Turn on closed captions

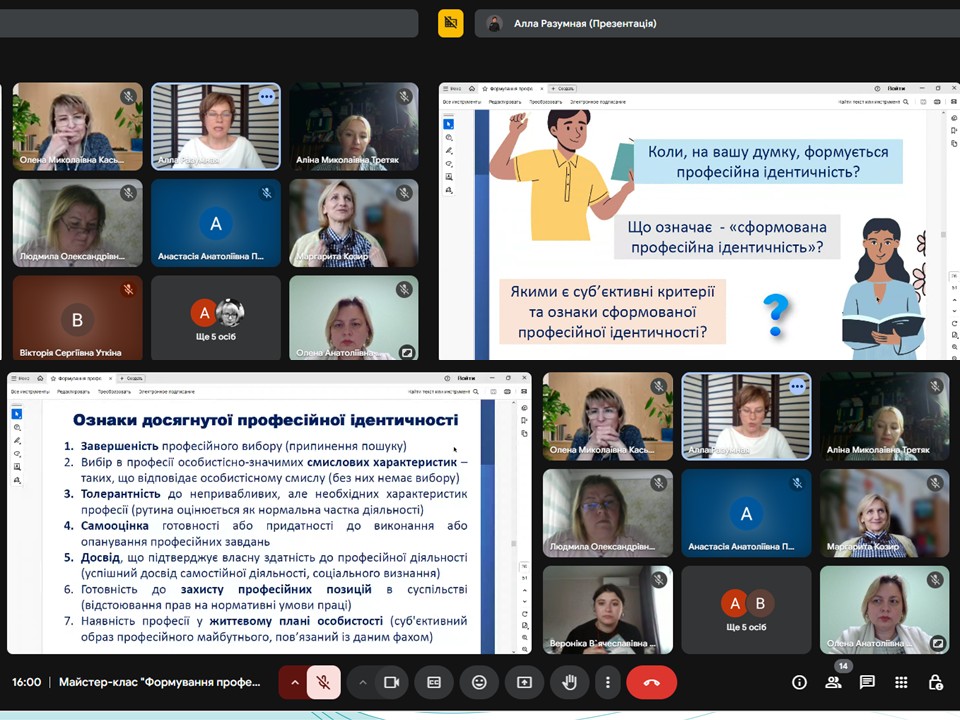point(434,682)
